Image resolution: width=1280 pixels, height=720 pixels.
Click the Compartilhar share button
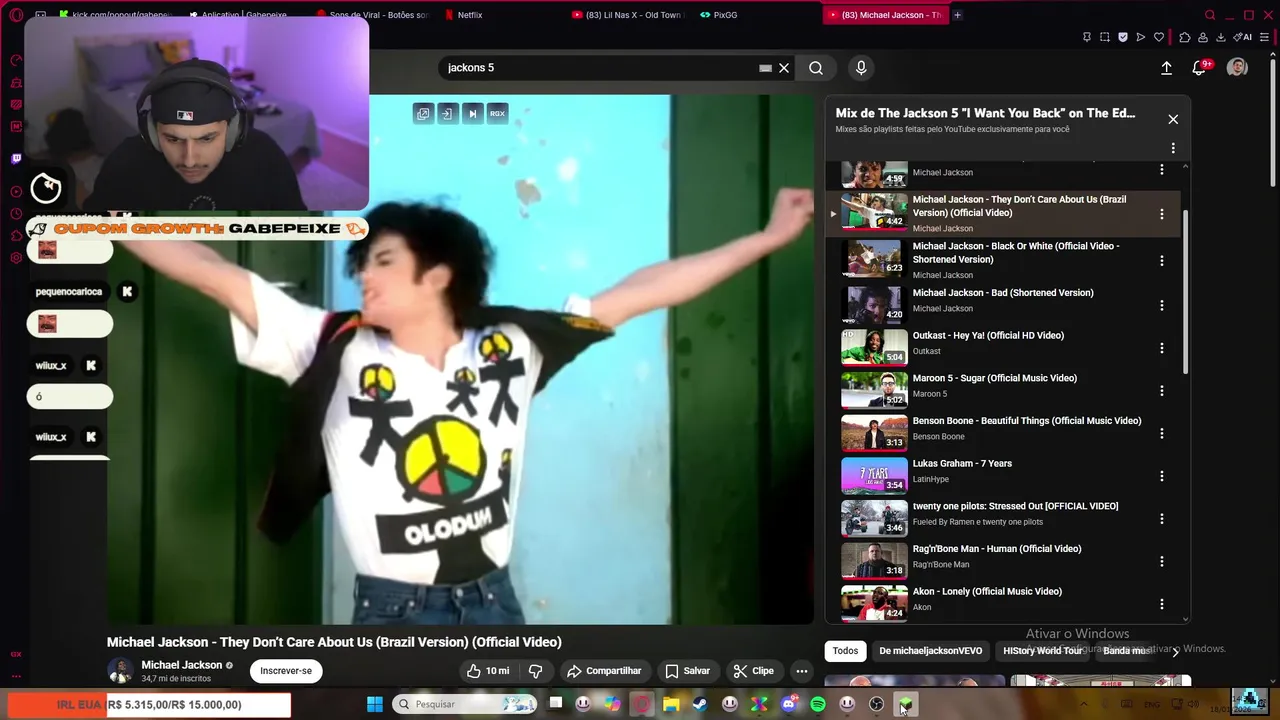click(x=604, y=671)
